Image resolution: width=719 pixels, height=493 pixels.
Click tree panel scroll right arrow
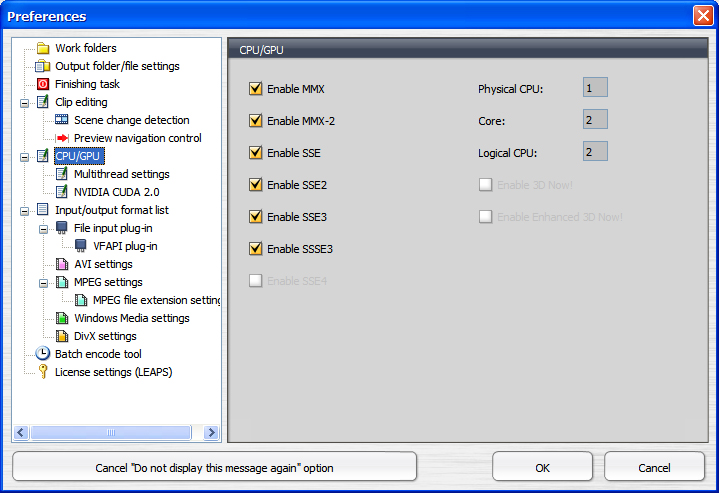tap(211, 432)
